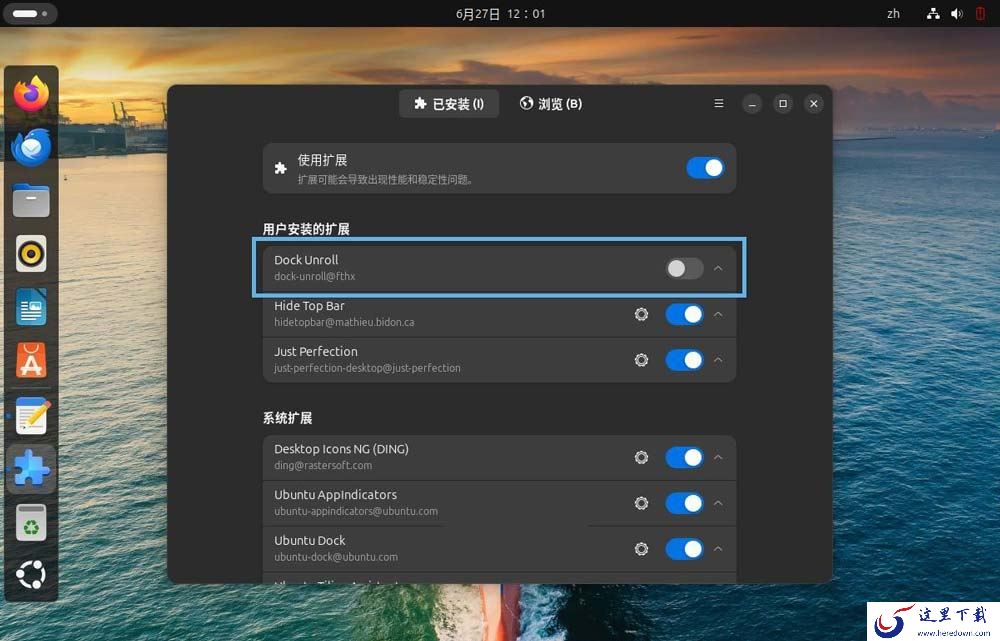
Task: Open Firefox from the dock
Action: point(31,94)
